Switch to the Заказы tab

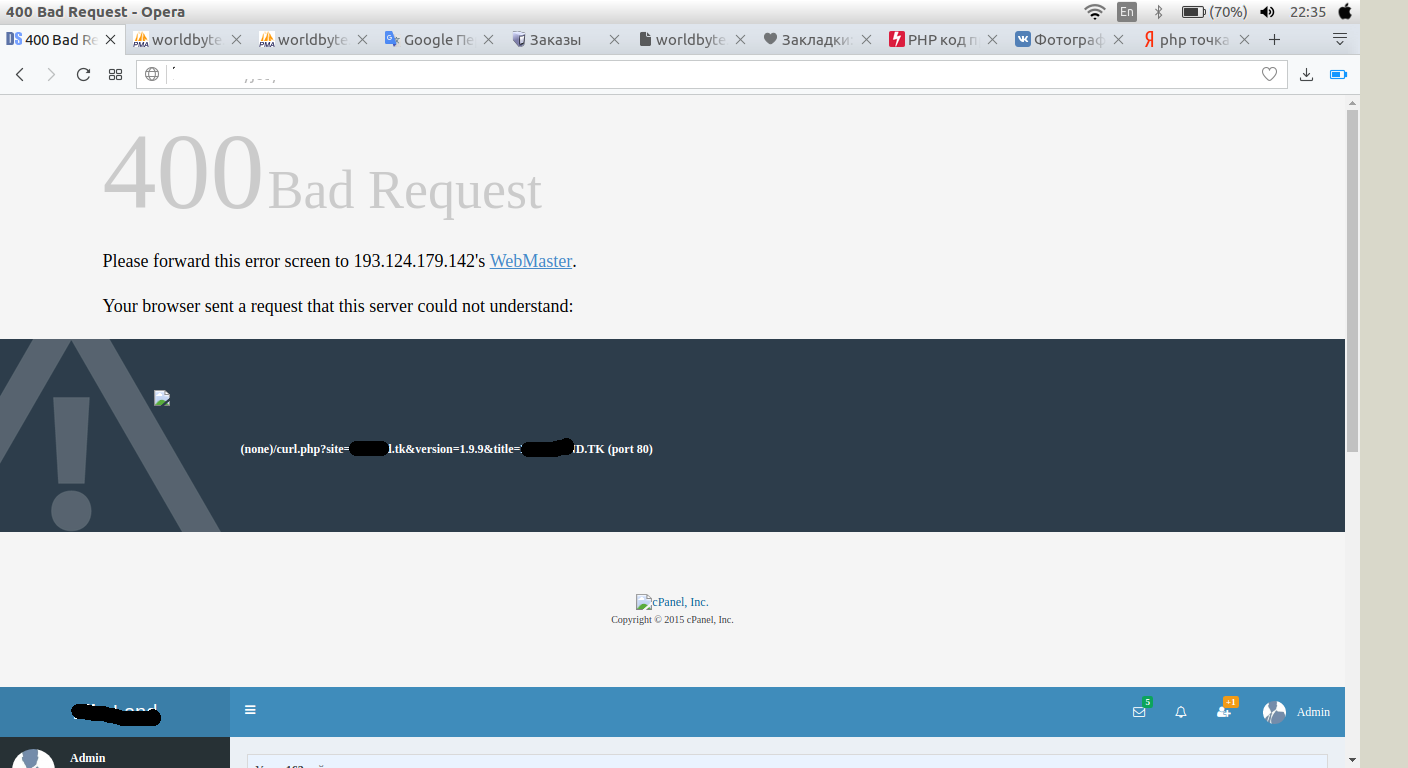(555, 40)
